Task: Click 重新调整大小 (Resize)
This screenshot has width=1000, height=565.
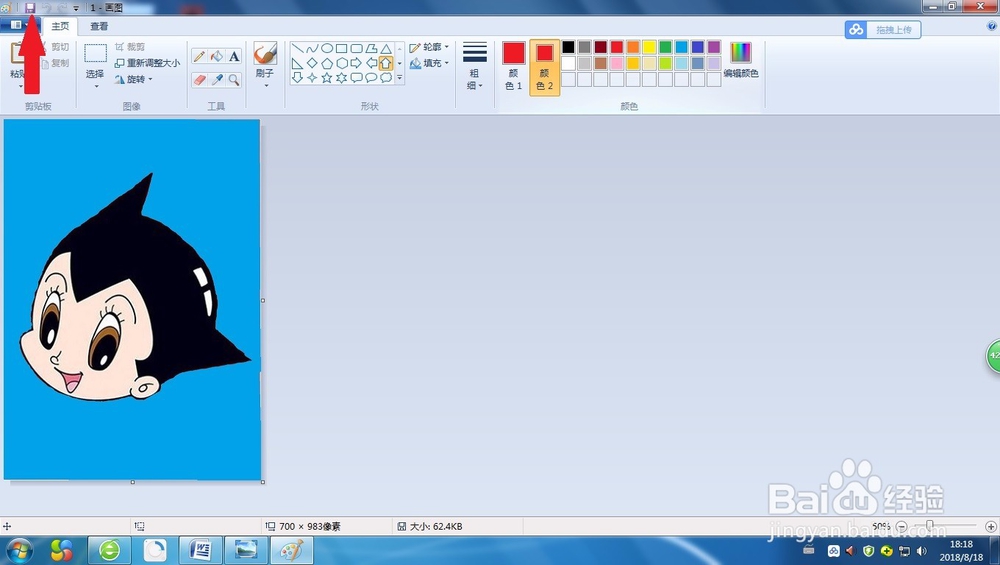Action: click(x=147, y=63)
